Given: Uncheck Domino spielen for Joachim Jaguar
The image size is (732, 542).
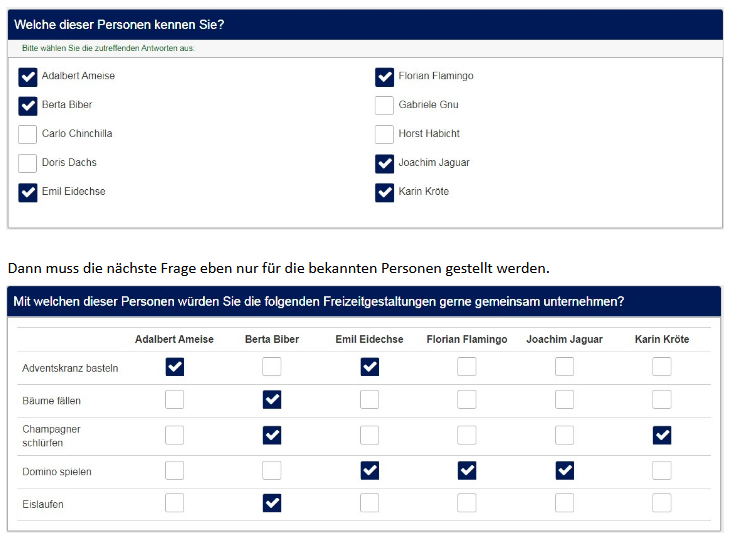Looking at the screenshot, I should [564, 470].
